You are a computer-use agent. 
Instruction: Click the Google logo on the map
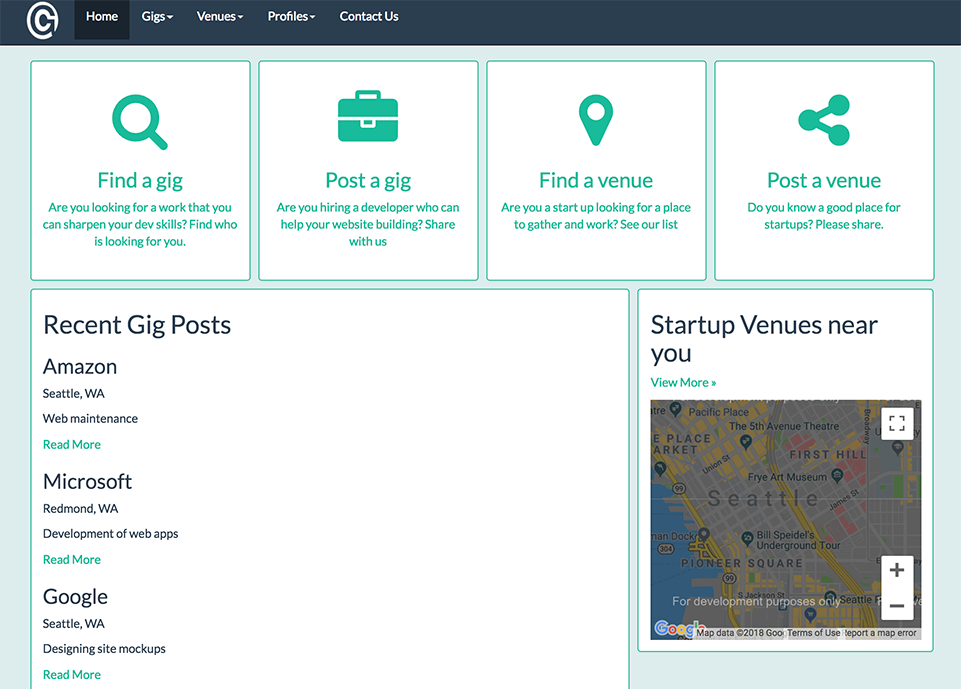pos(675,629)
